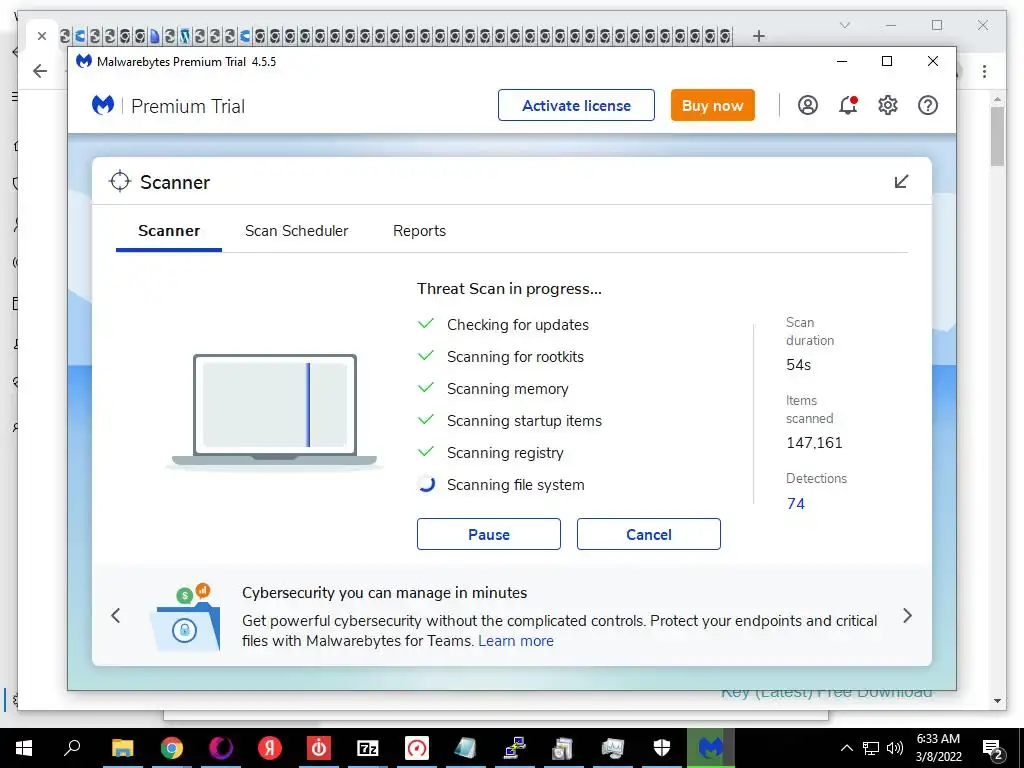Maximize the Malwarebytes window

pyautogui.click(x=887, y=61)
